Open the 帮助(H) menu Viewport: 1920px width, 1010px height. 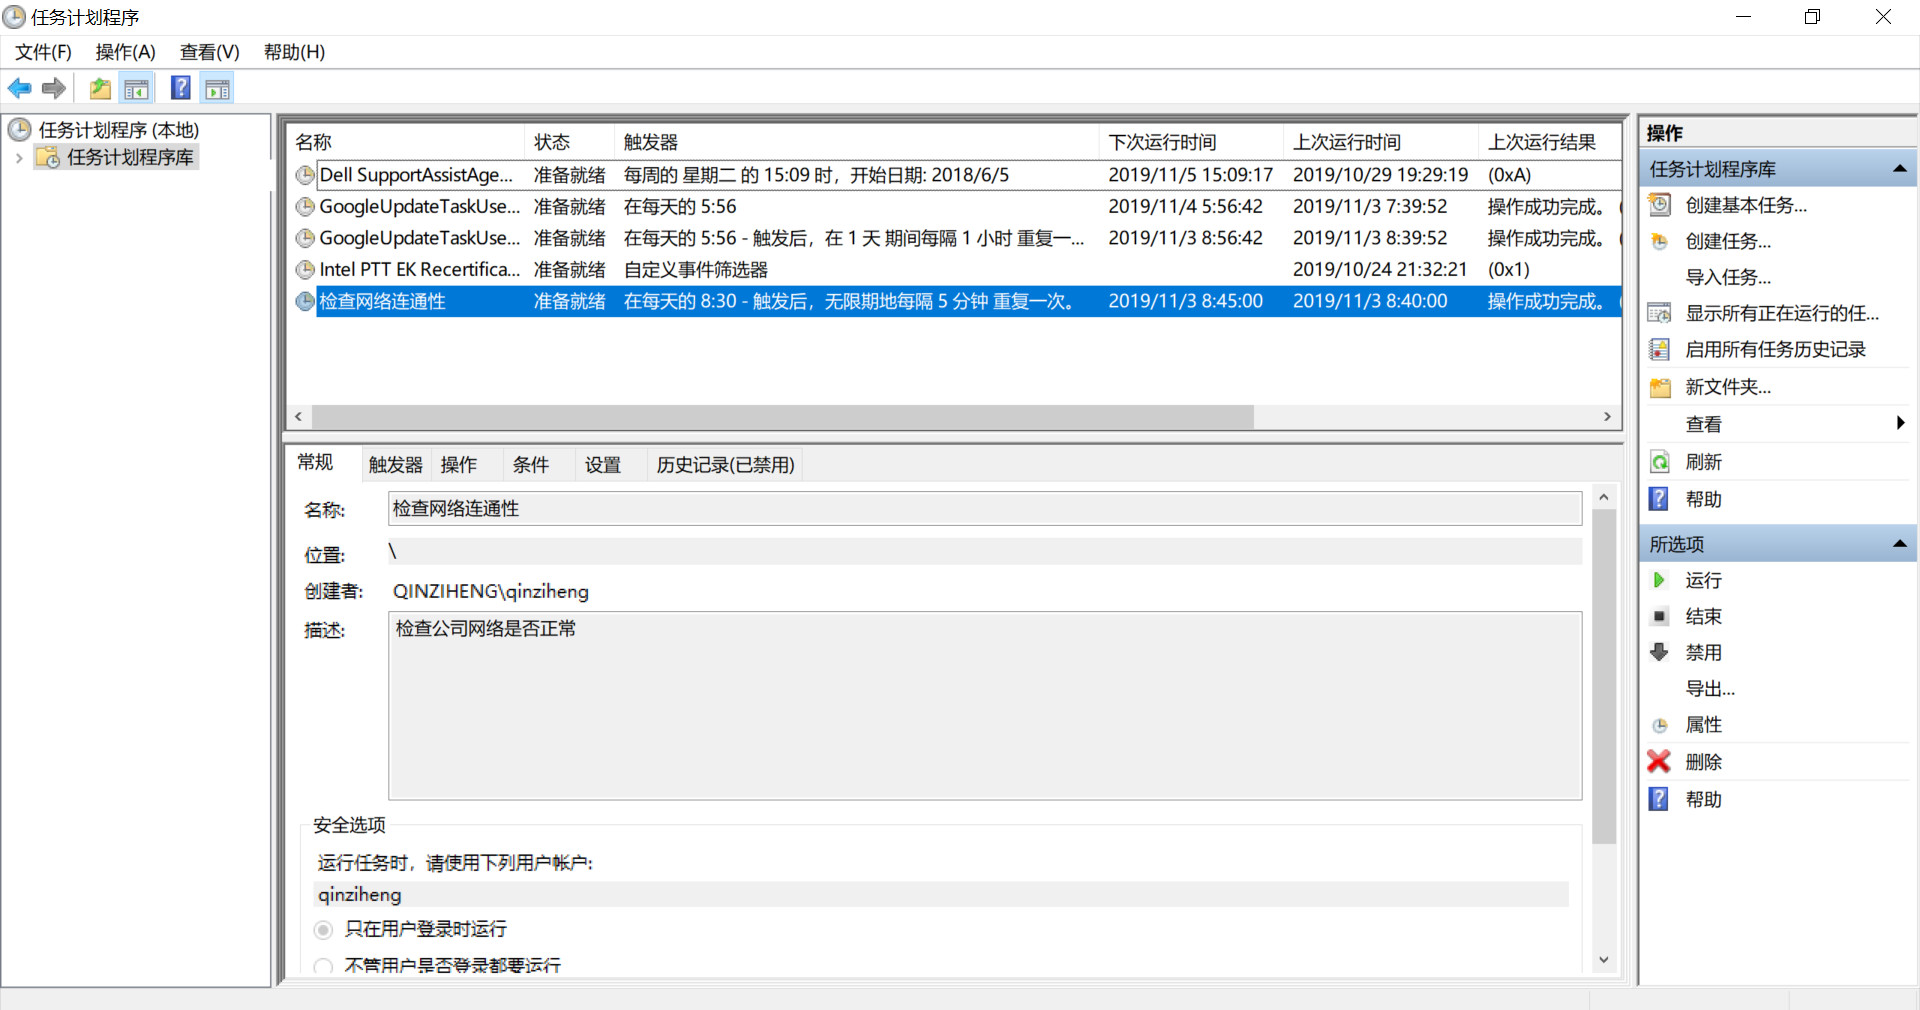click(294, 52)
